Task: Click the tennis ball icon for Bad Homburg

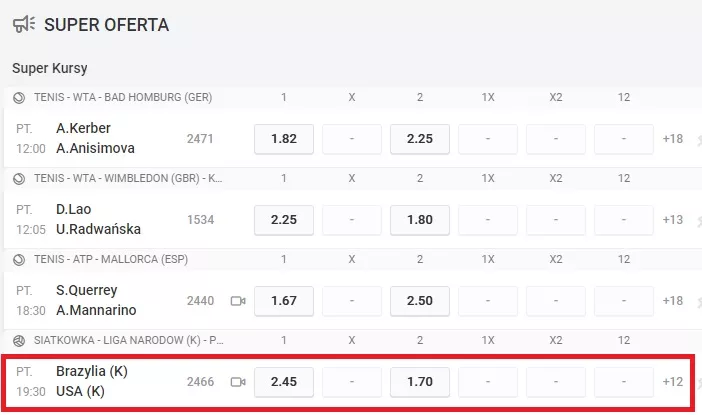Action: [19, 98]
